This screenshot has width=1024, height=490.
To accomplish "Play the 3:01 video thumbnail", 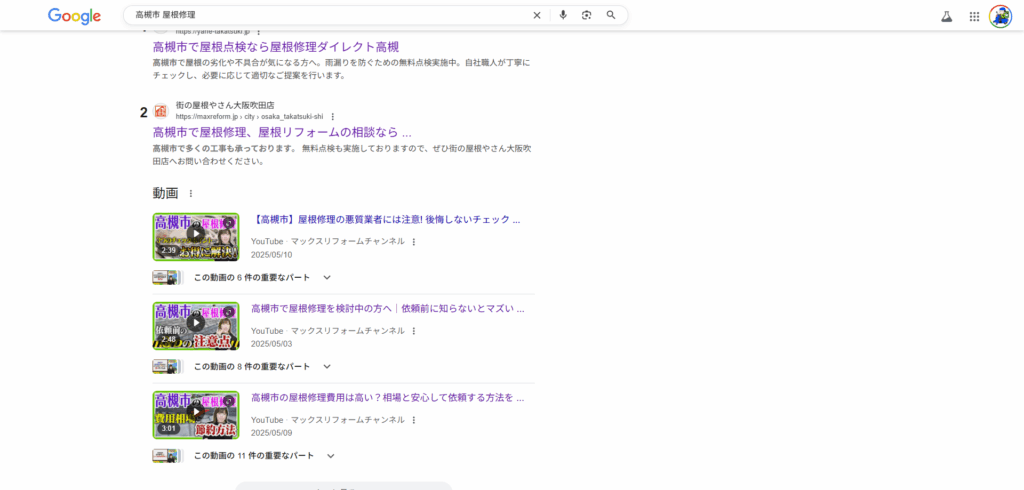I will (195, 413).
